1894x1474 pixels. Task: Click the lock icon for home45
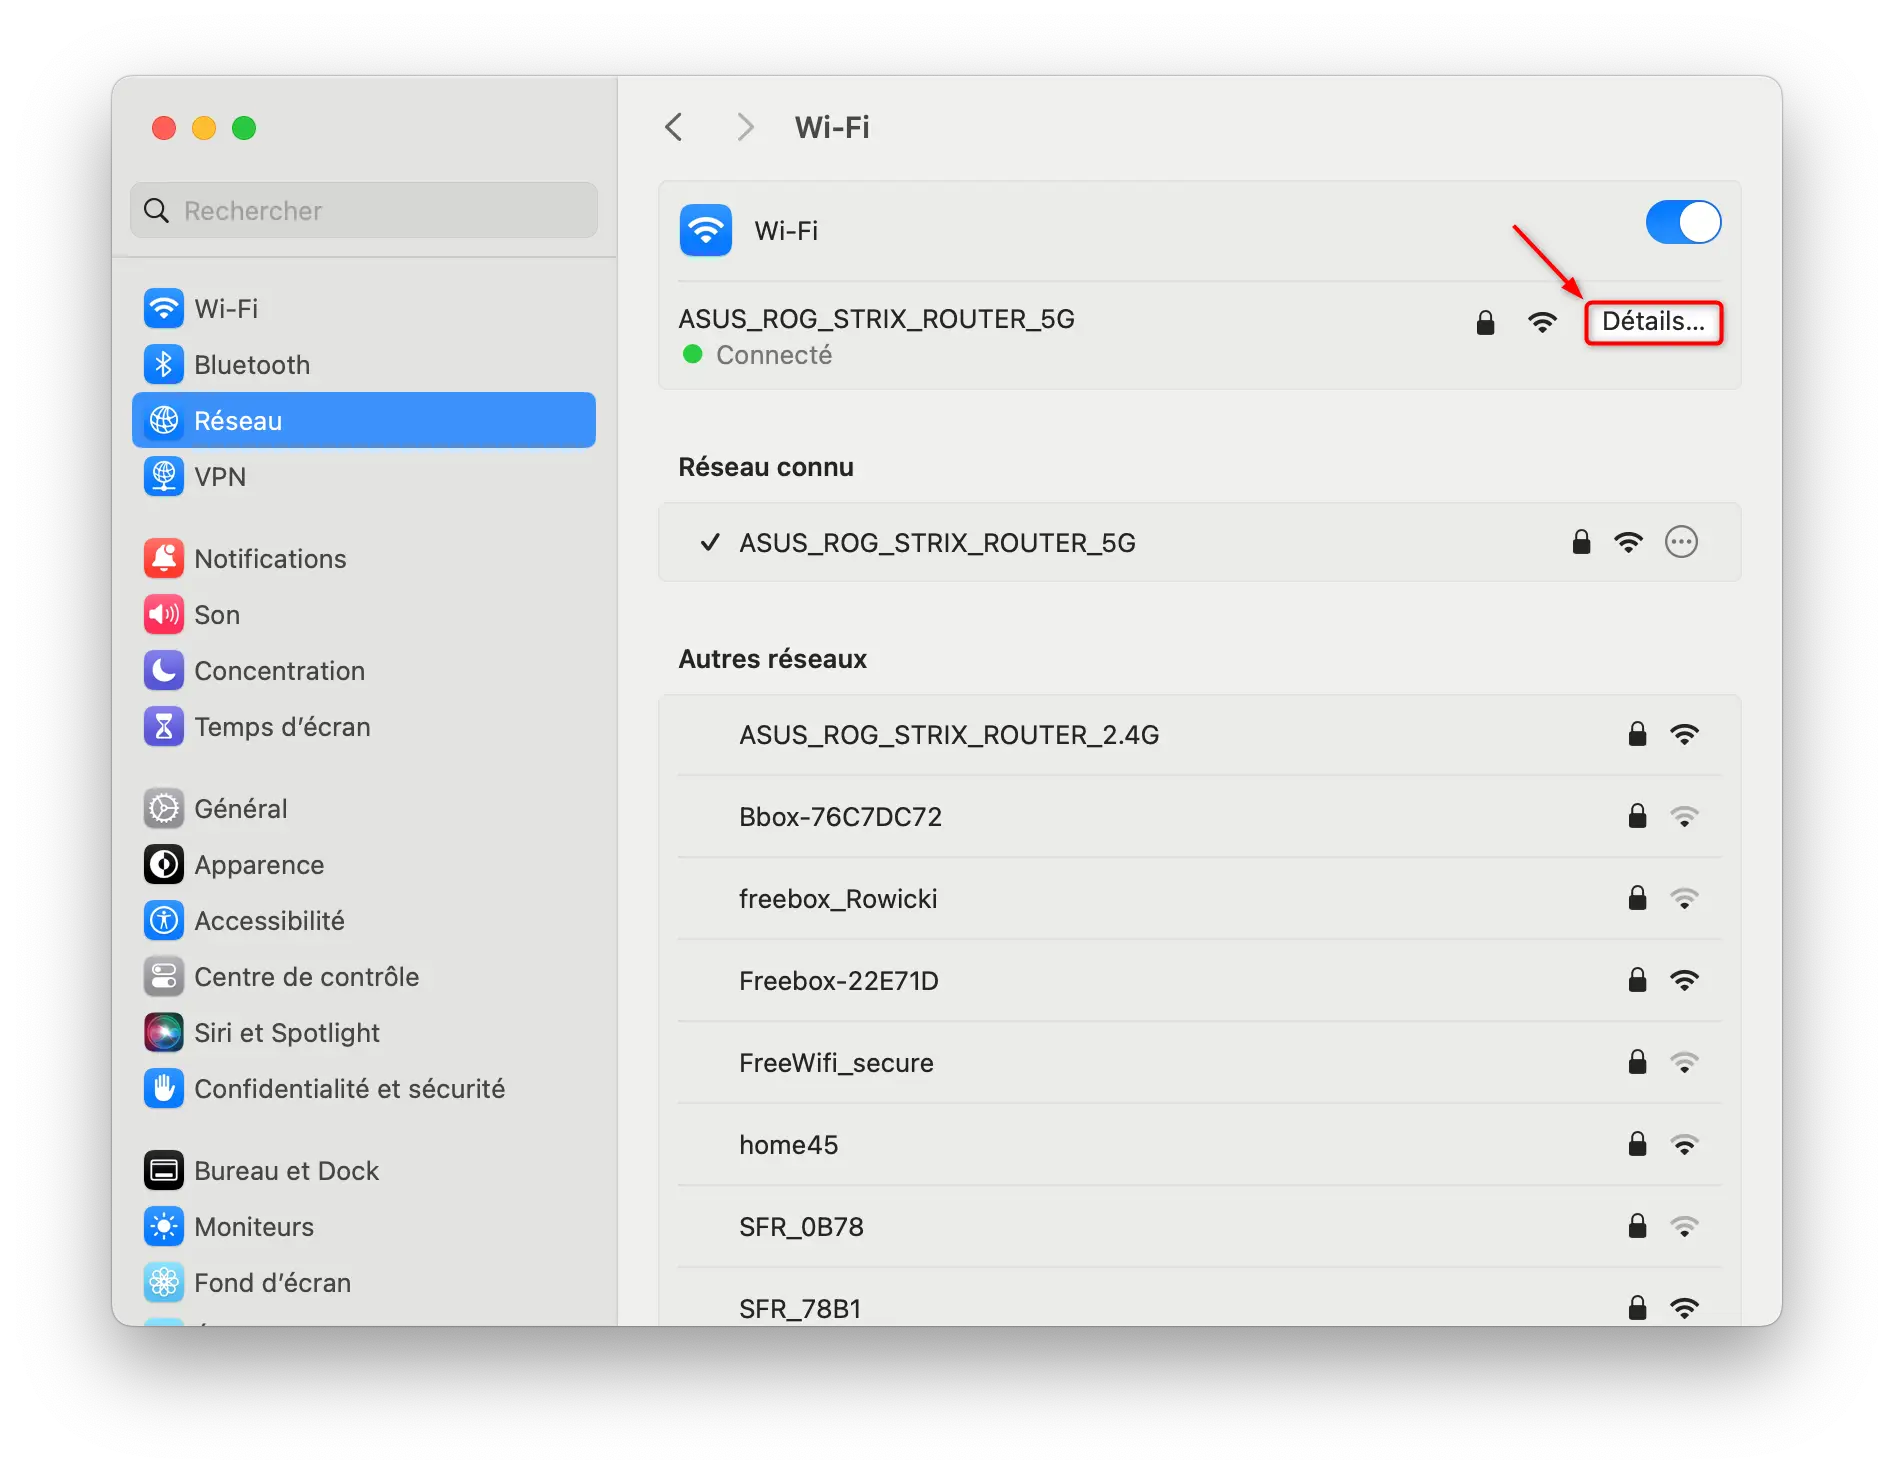1637,1144
